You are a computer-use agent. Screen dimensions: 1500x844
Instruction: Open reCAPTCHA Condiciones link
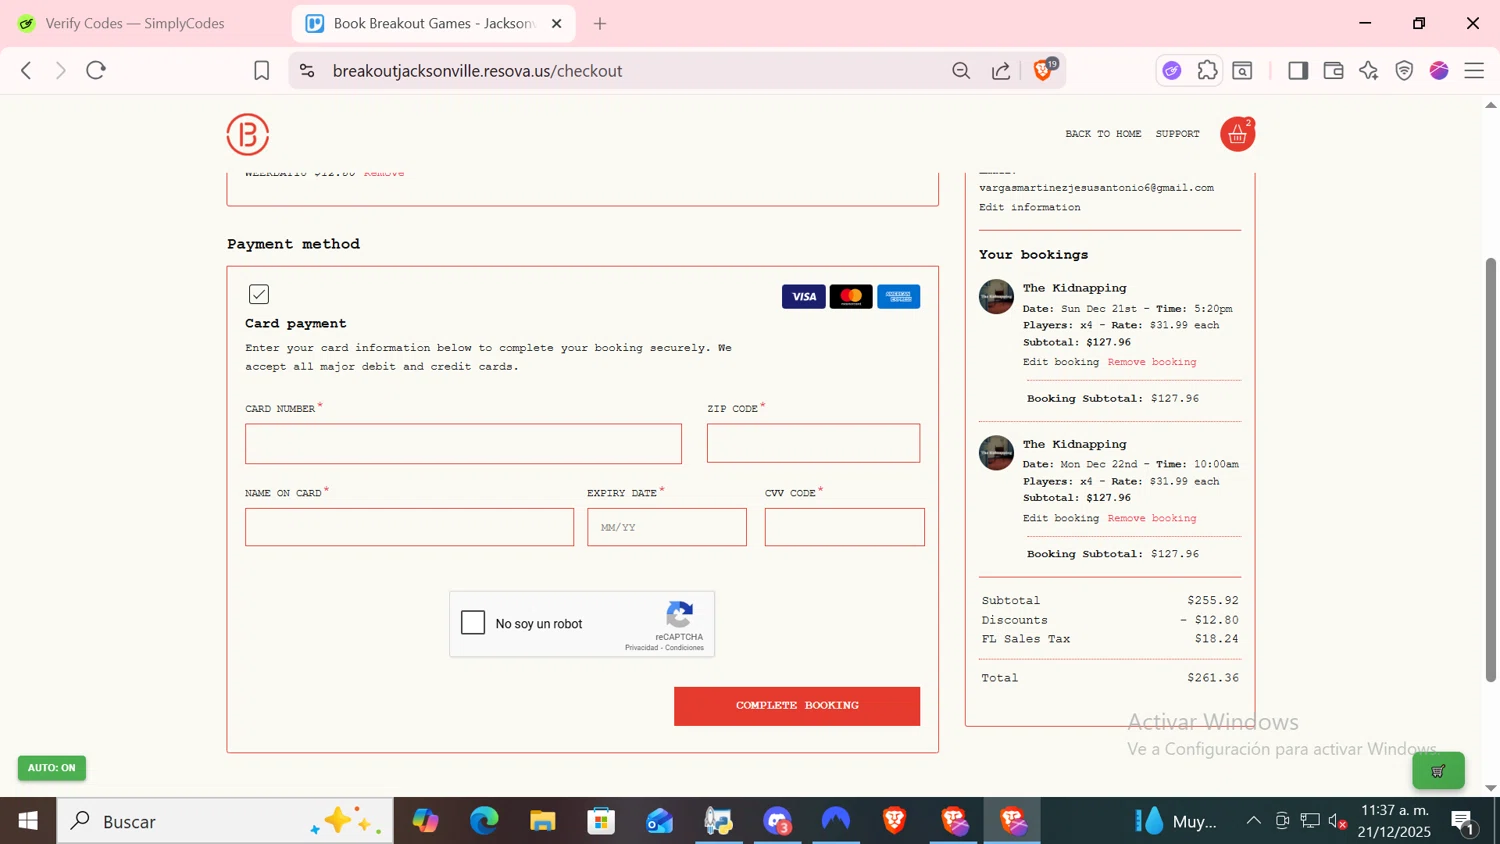(685, 648)
